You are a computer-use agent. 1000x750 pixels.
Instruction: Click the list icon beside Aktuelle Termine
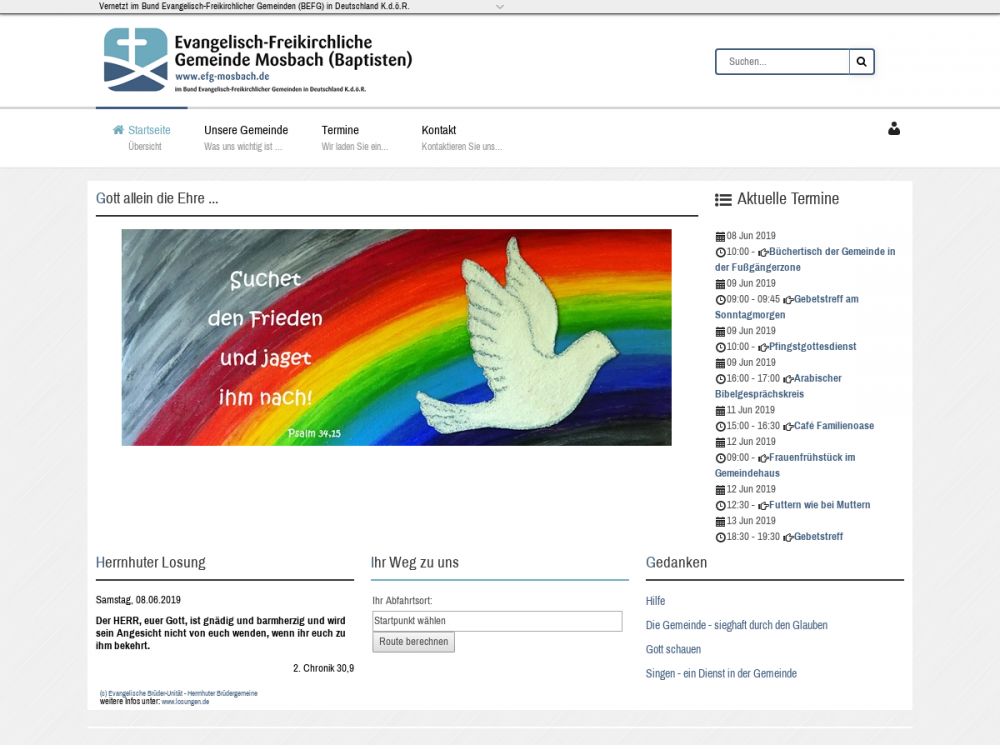723,199
